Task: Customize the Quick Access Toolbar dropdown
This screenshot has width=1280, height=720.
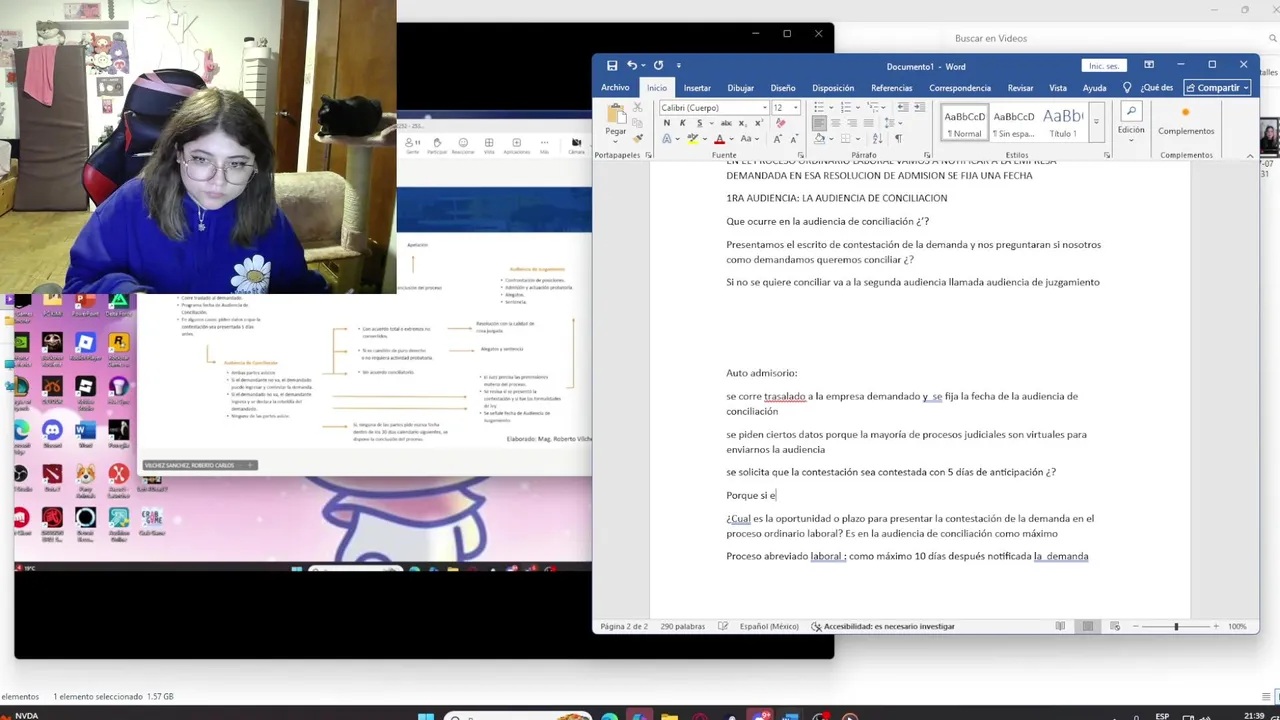Action: click(678, 65)
